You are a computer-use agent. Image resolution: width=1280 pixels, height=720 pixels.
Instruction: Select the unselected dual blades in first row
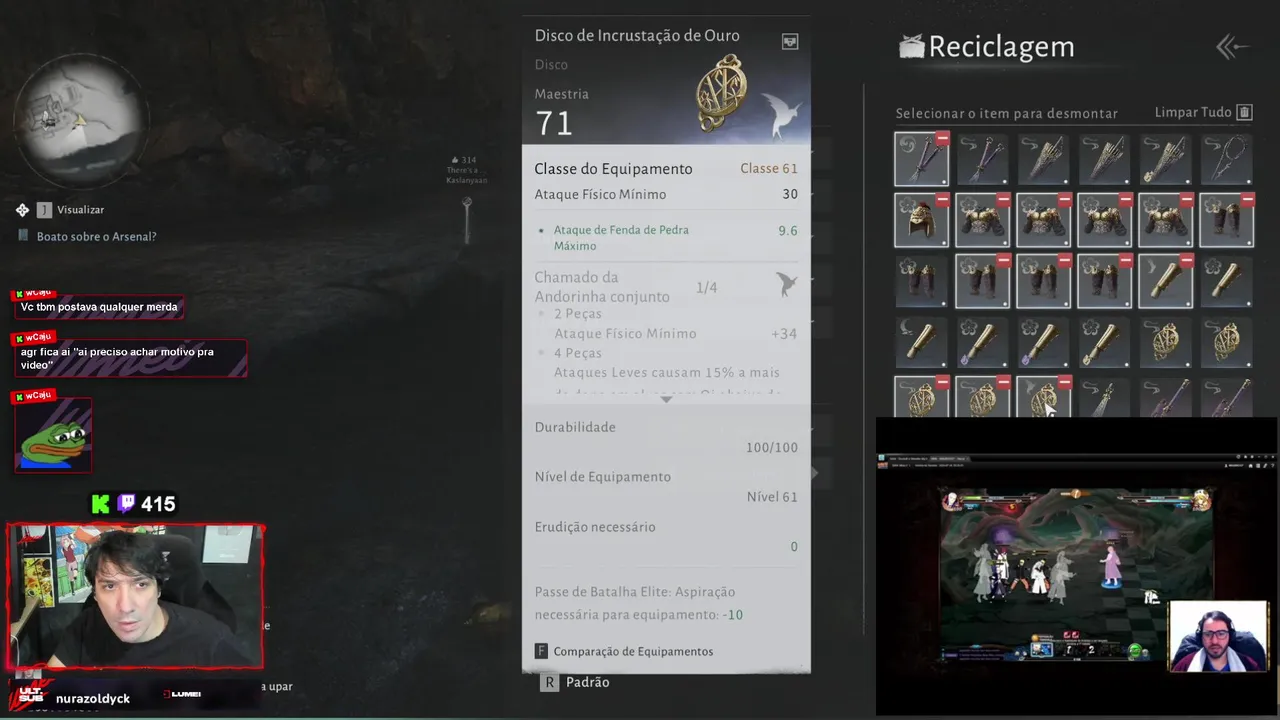(982, 160)
